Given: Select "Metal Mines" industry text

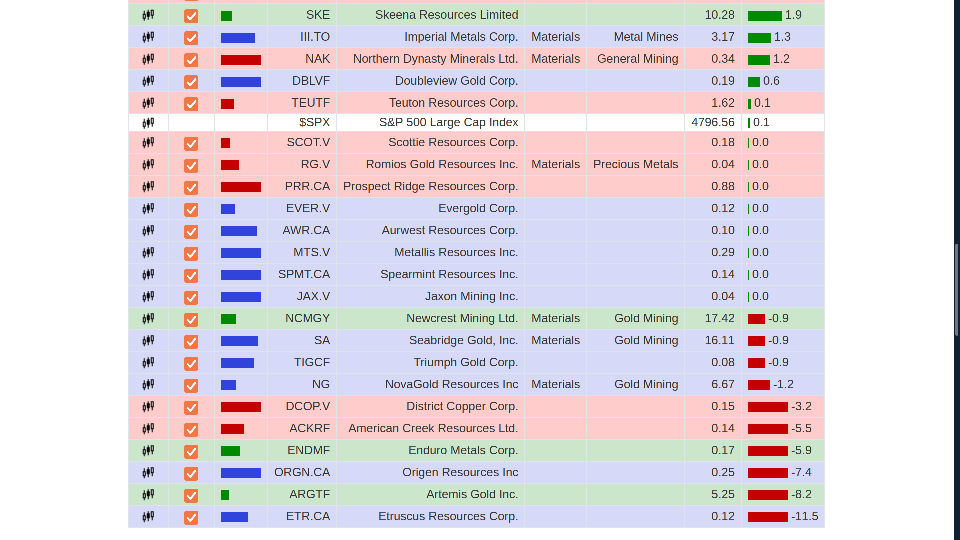Looking at the screenshot, I should (x=646, y=37).
